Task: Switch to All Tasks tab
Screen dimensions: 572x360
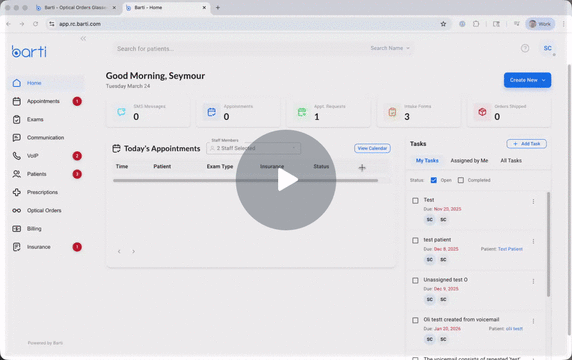Action: tap(511, 160)
